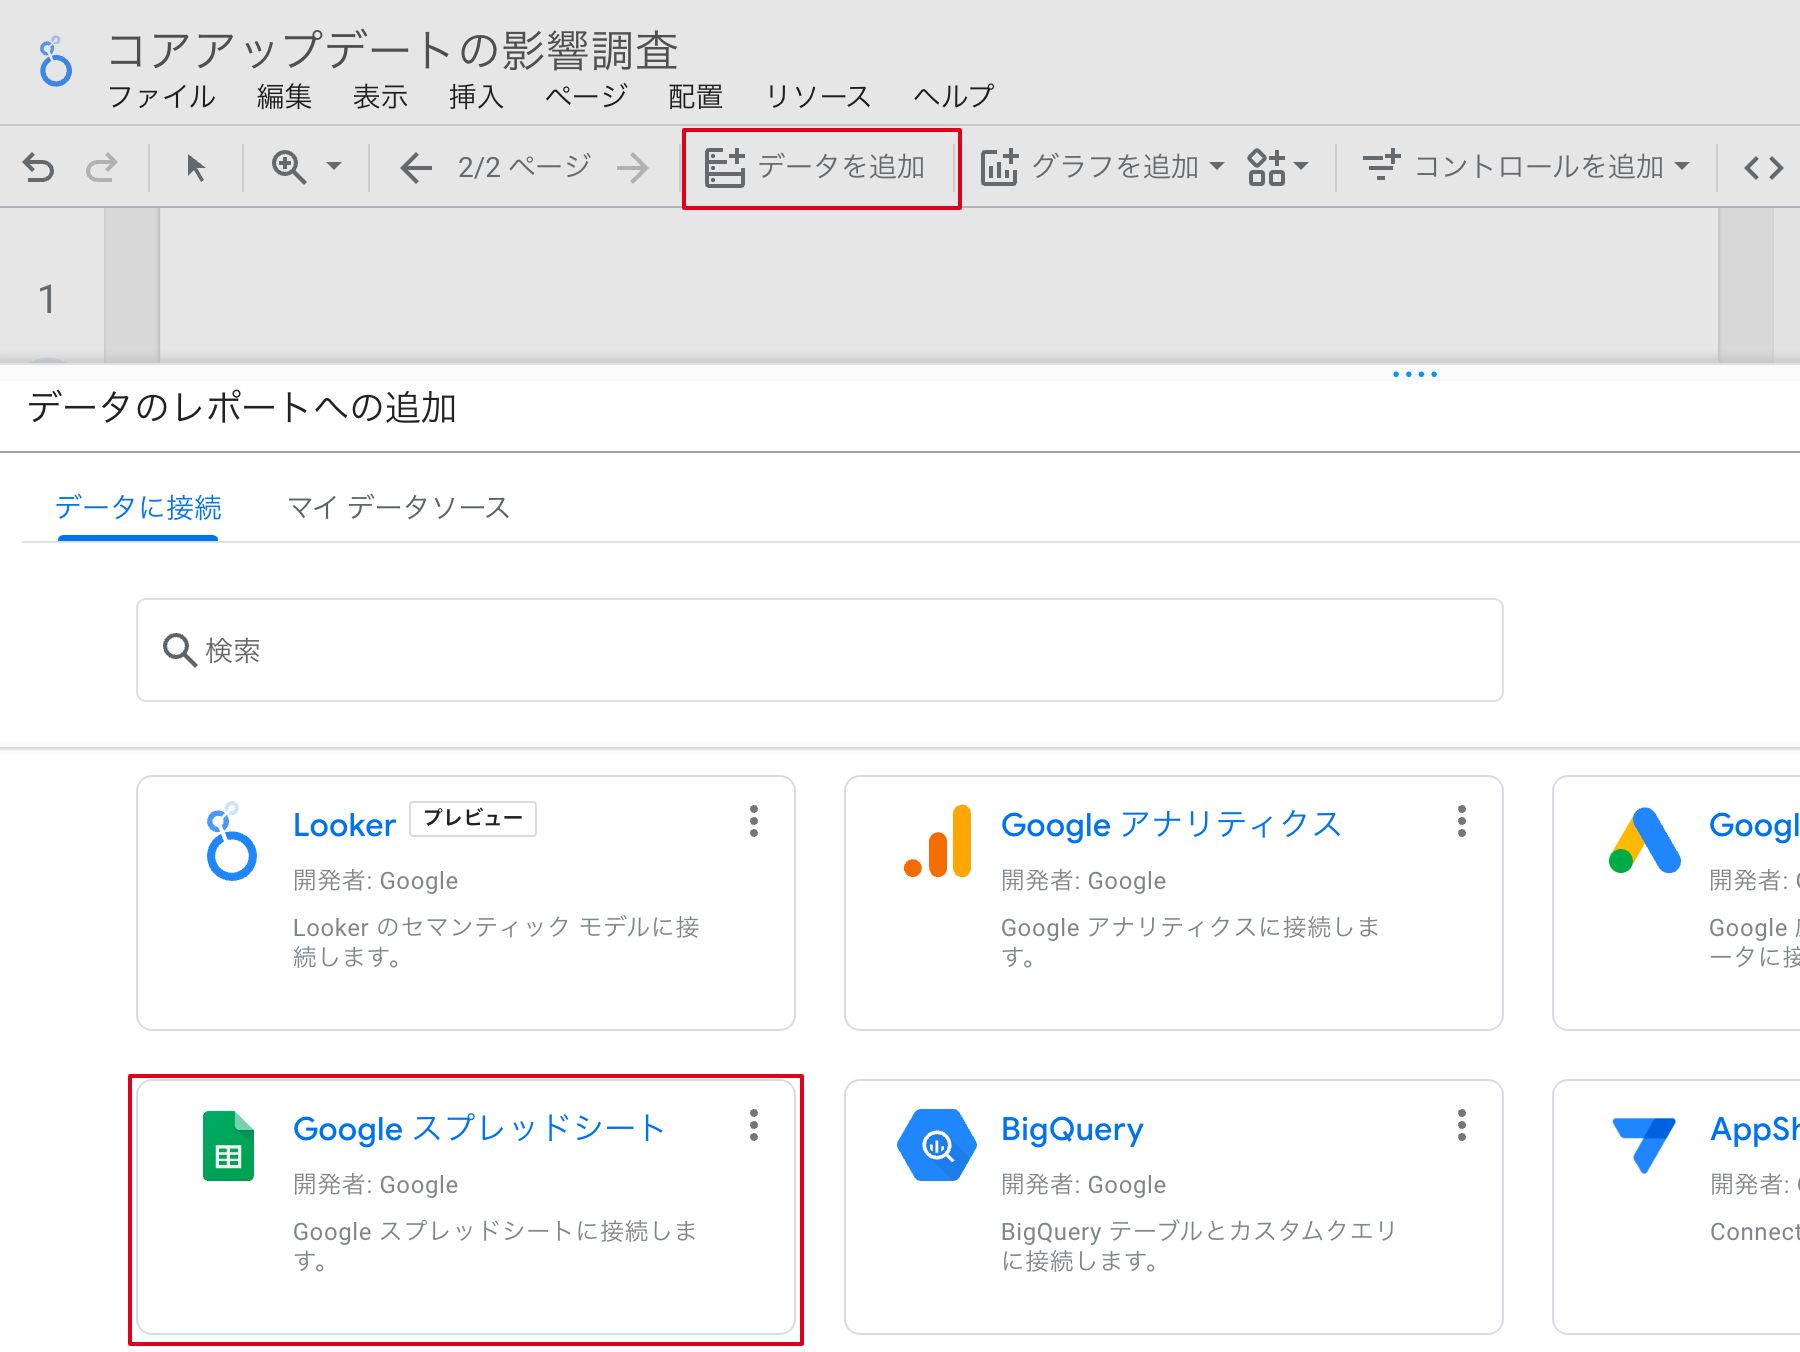Click the Looker Studio logo

(55, 62)
